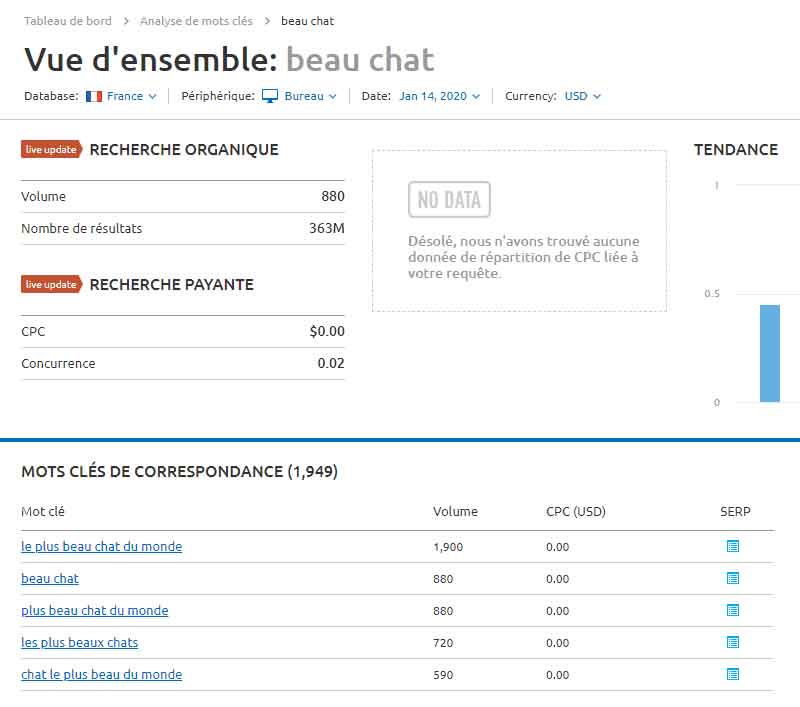Screen dimensions: 800x707
Task: Go to Tableau de bord breadcrumb
Action: coord(67,21)
